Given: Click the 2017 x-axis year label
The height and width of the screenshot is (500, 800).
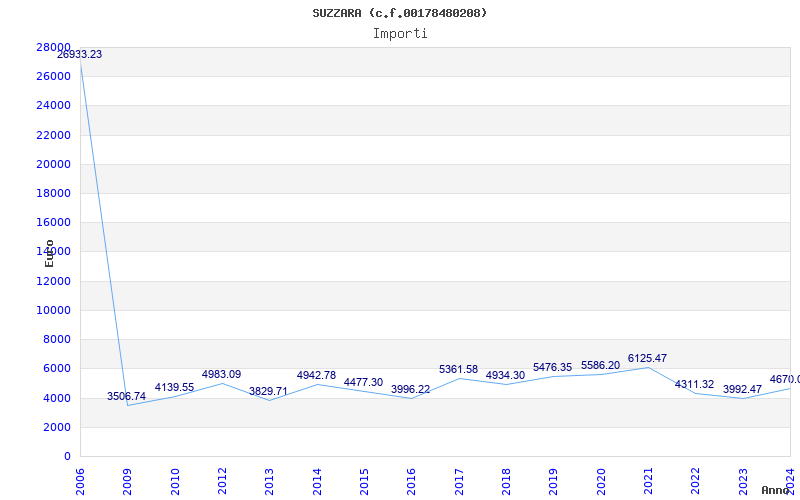Looking at the screenshot, I should click(x=459, y=481).
